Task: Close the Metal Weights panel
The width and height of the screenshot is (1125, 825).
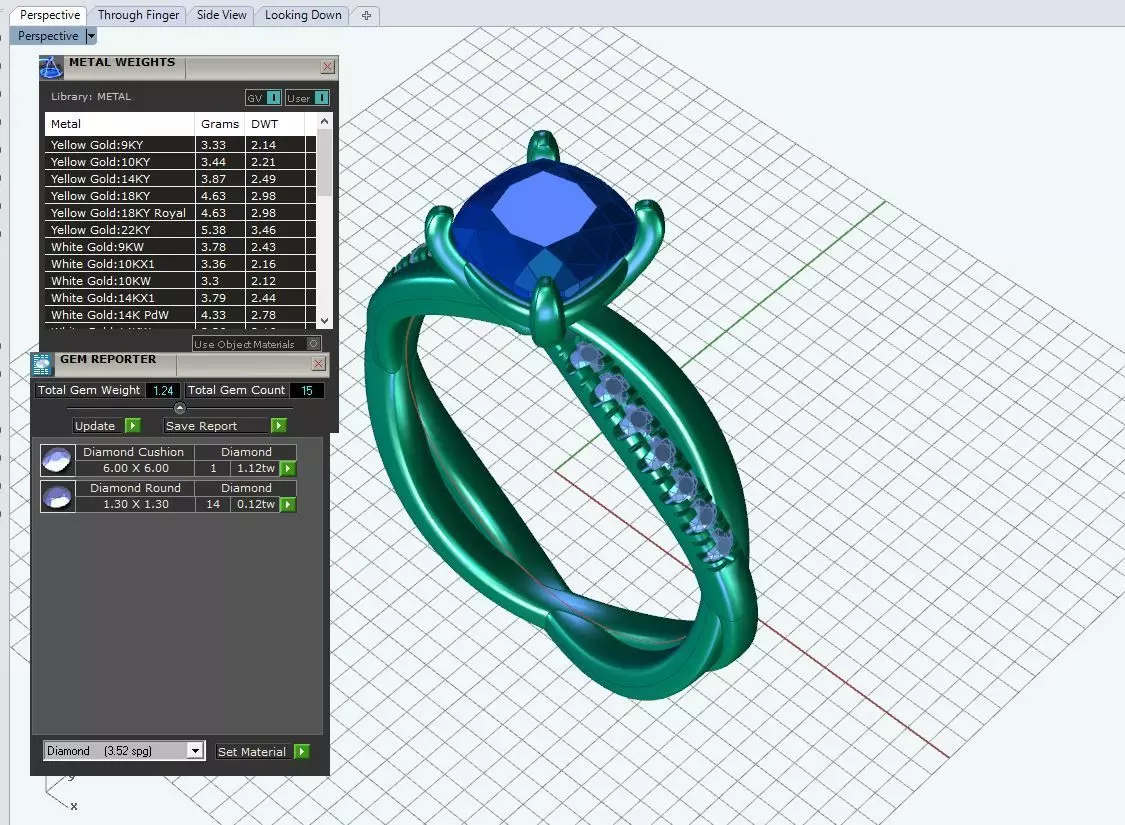Action: 327,67
